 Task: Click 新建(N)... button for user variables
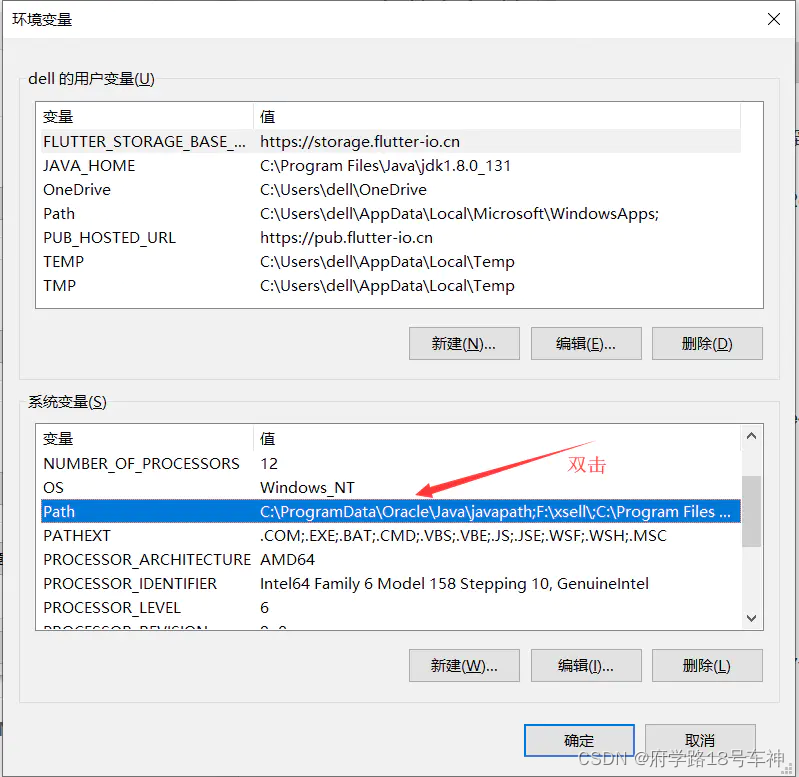coord(464,343)
